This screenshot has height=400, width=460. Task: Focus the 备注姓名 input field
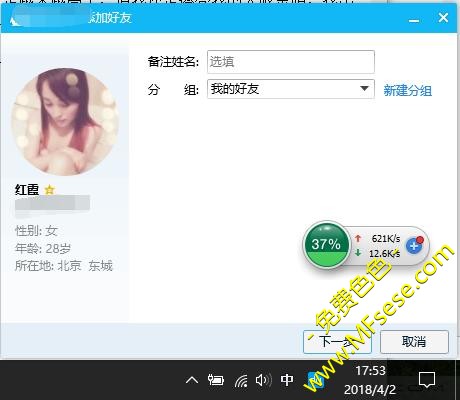(291, 62)
